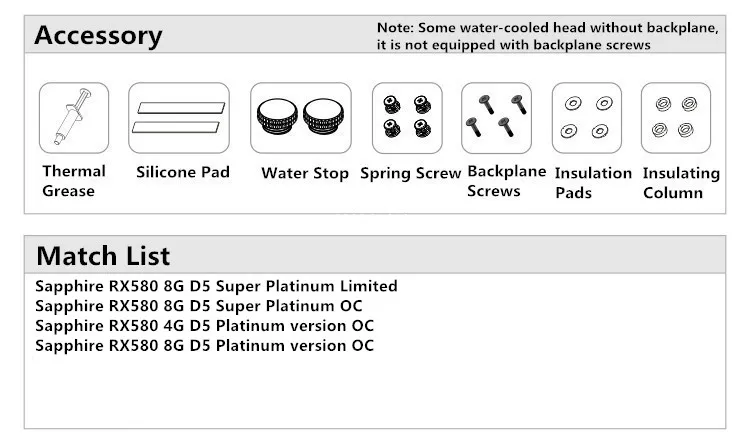Click the Accessory section heading
Viewport: 750px width, 444px height.
(x=99, y=35)
